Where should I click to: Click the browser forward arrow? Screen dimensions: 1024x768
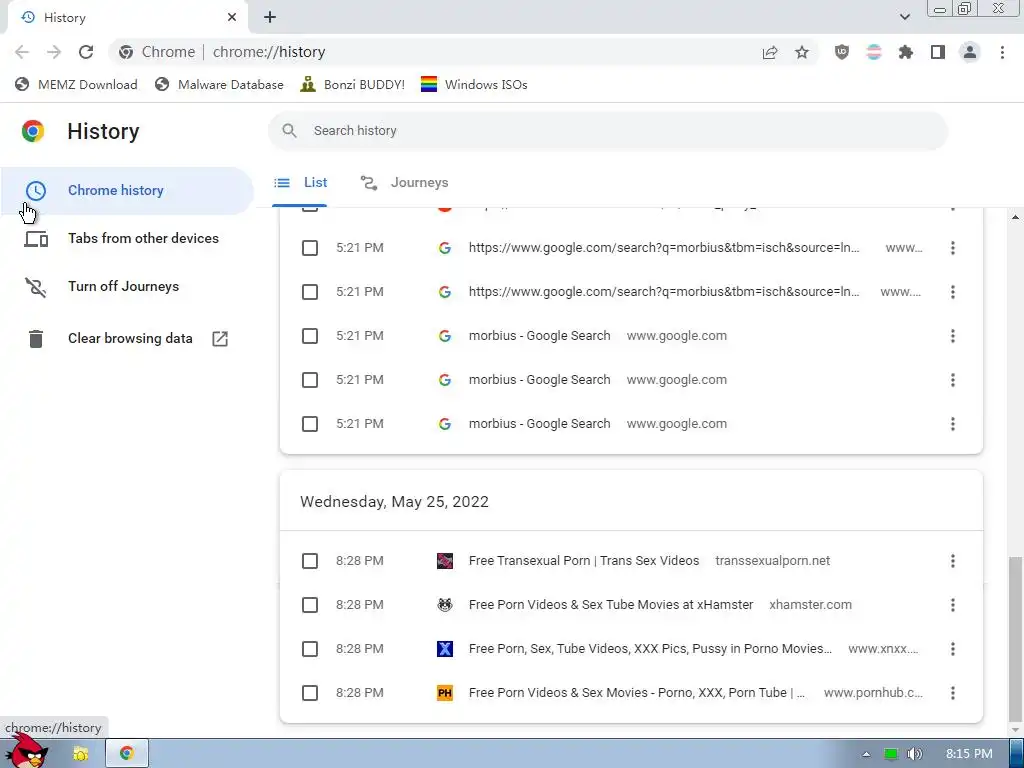click(x=54, y=52)
